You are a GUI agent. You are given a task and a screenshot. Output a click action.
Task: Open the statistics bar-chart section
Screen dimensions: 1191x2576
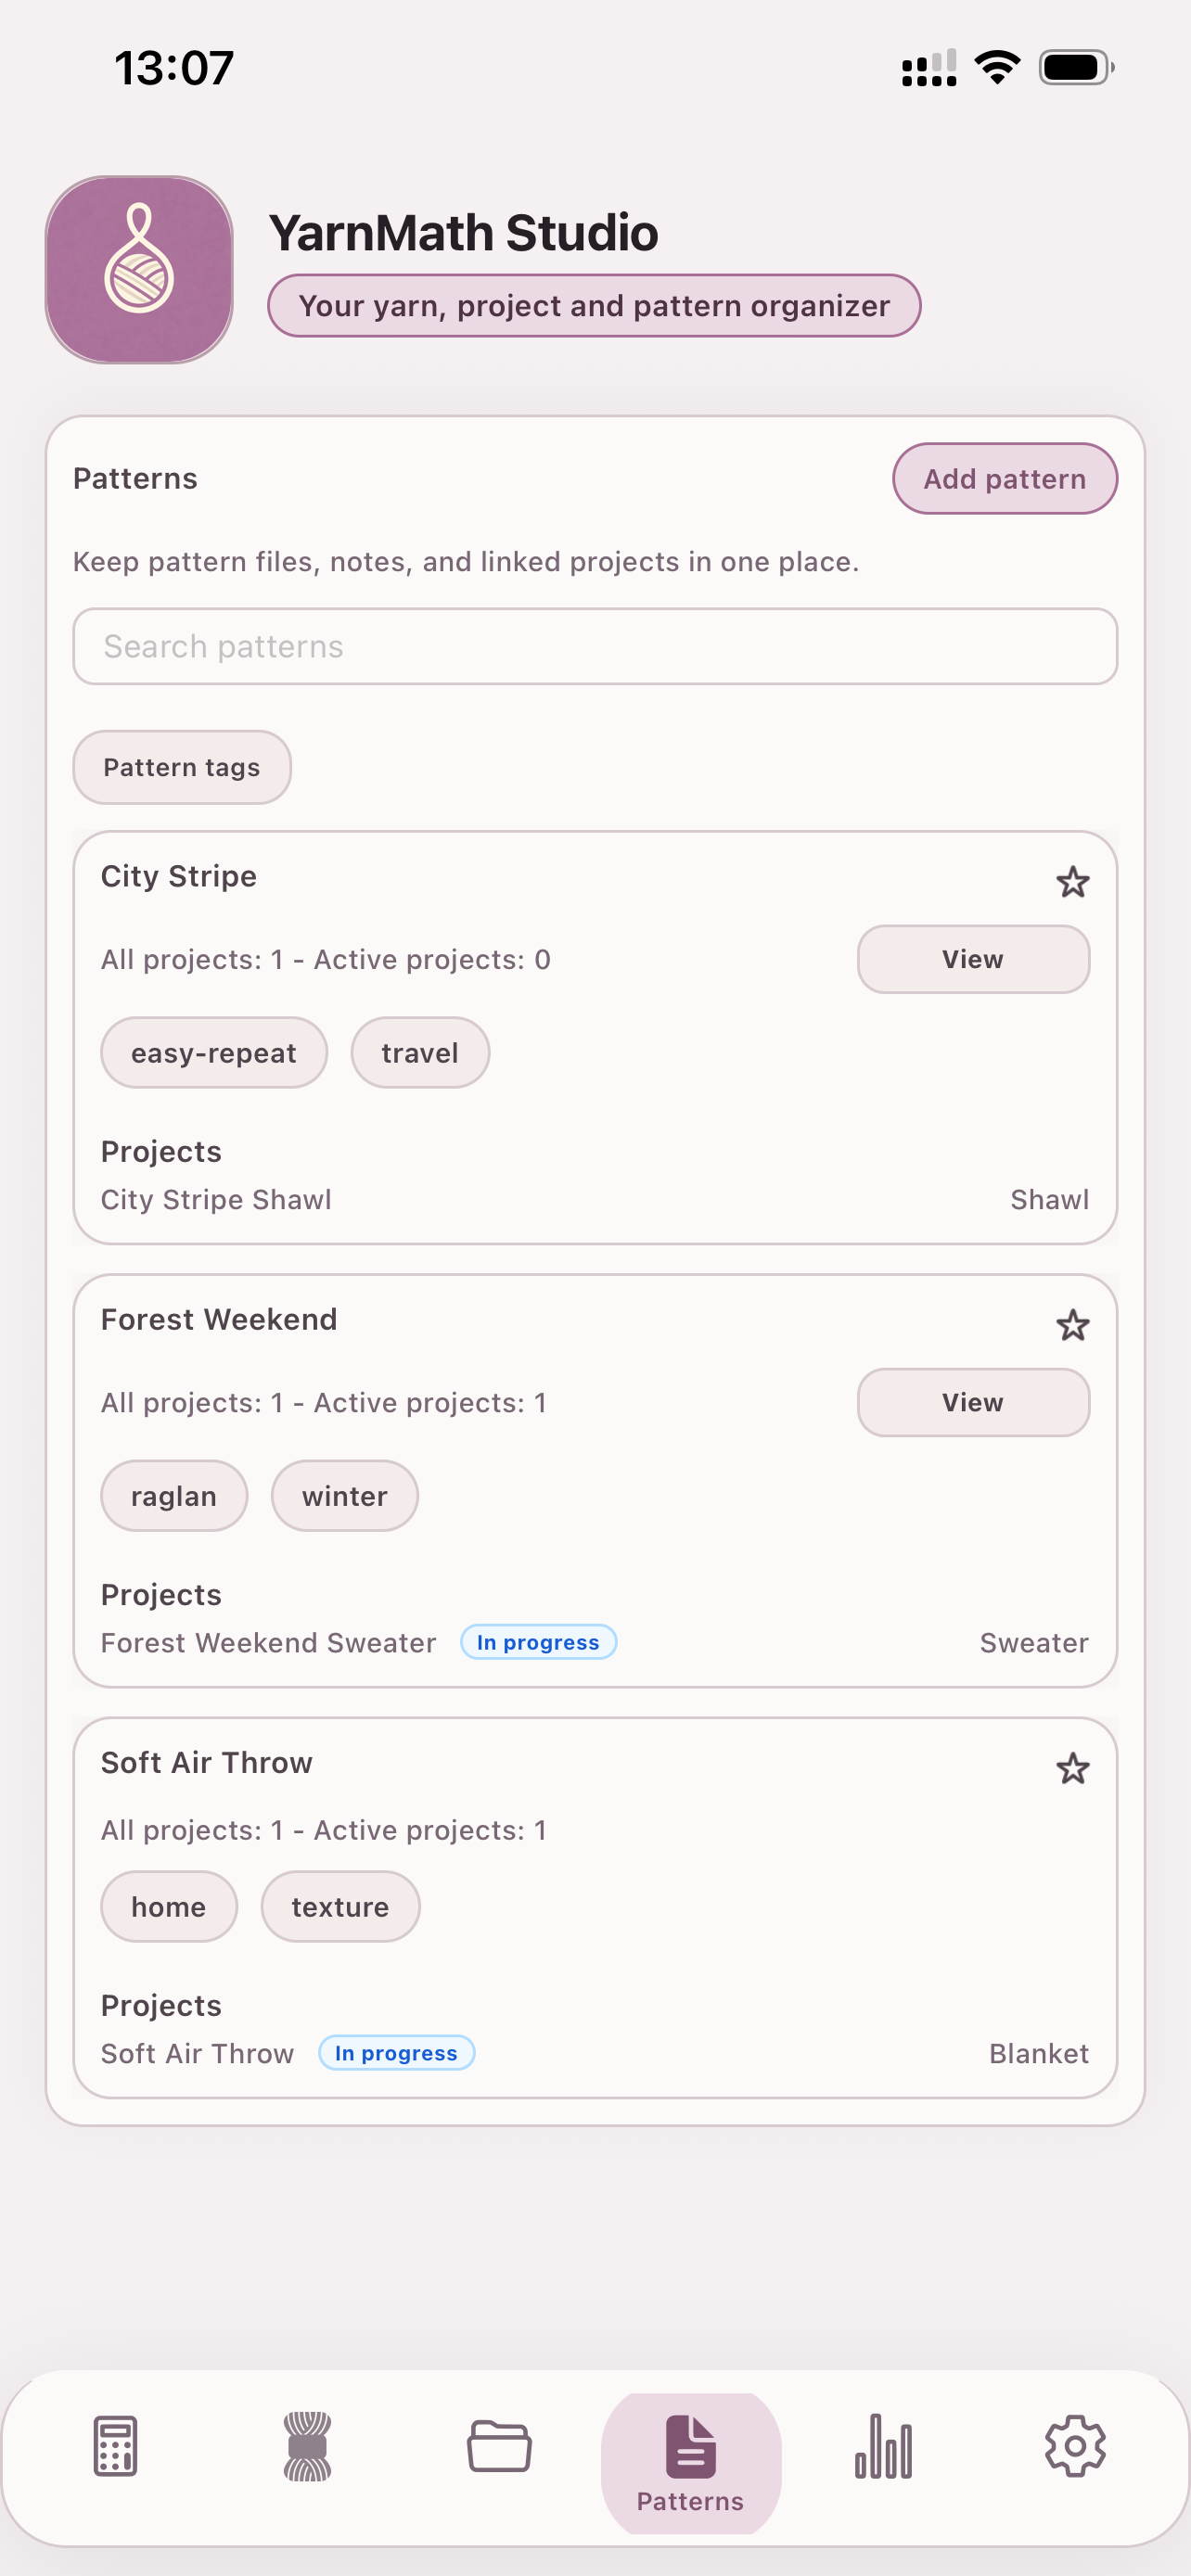pos(884,2449)
